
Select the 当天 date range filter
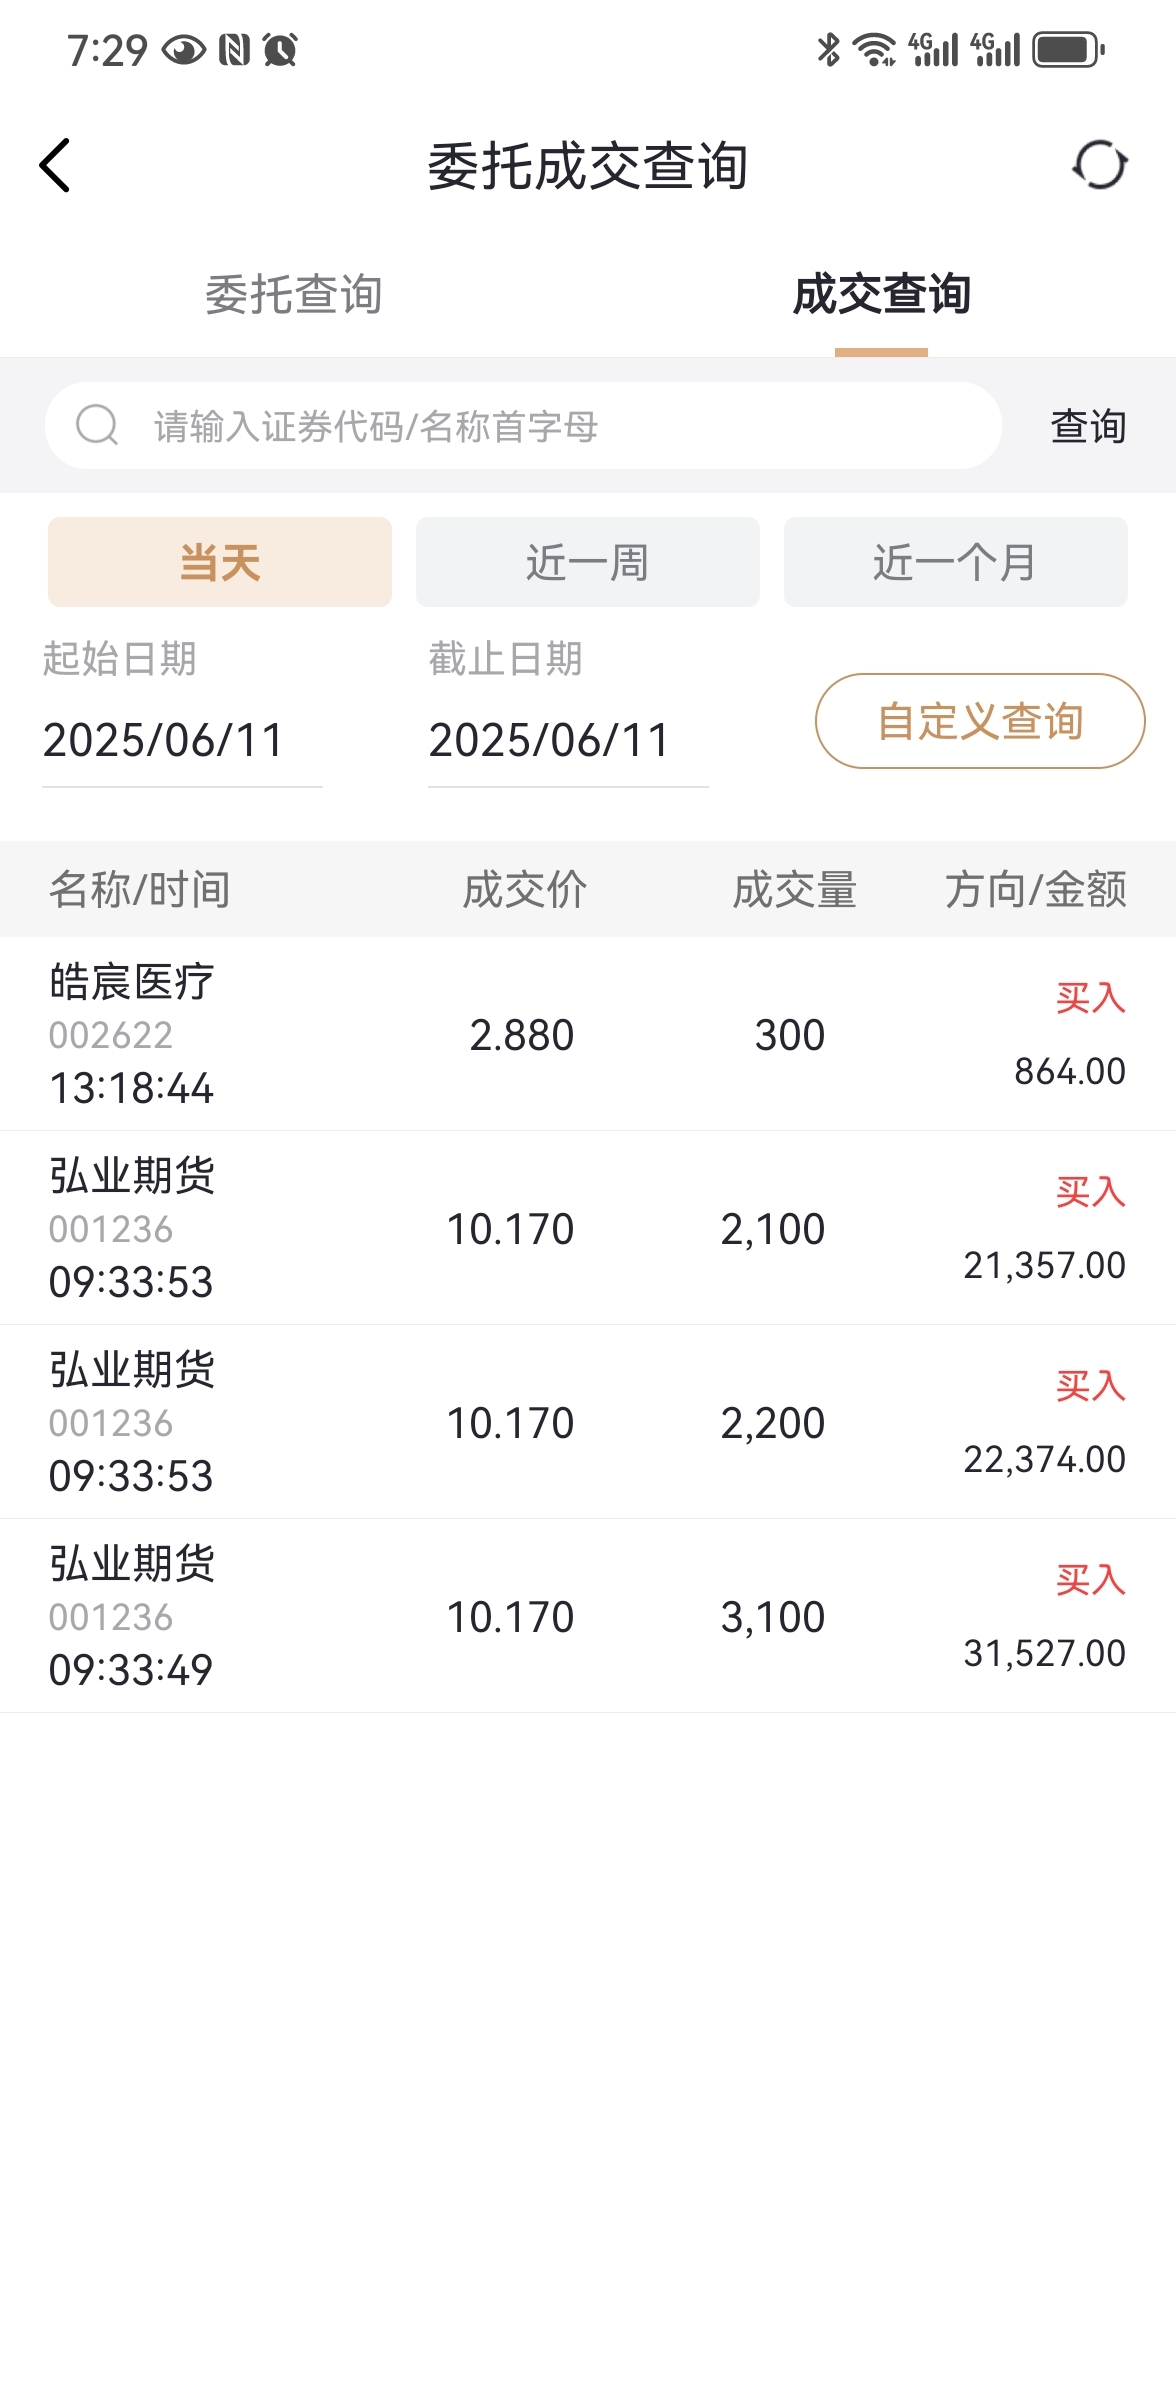pyautogui.click(x=220, y=562)
